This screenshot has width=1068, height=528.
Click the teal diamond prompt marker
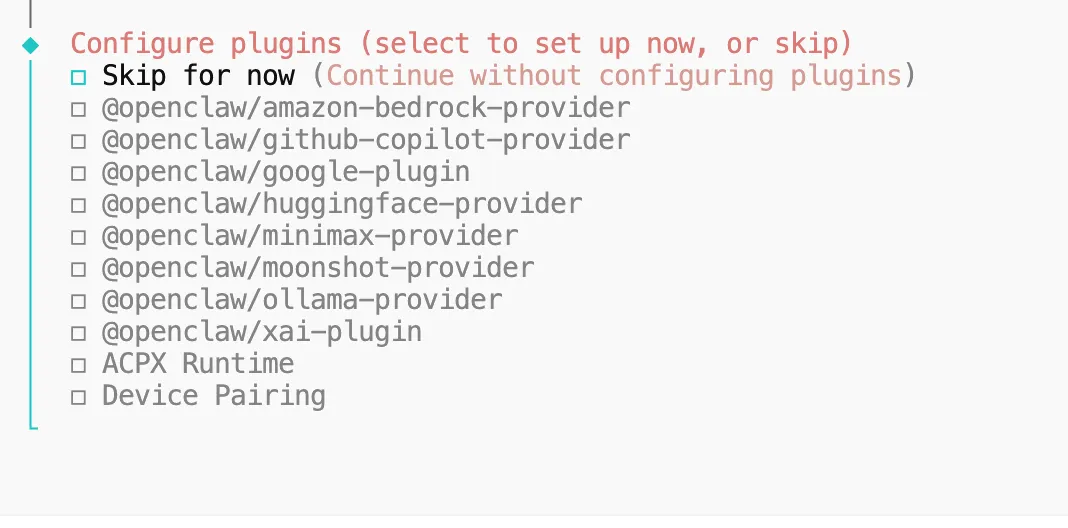coord(31,46)
